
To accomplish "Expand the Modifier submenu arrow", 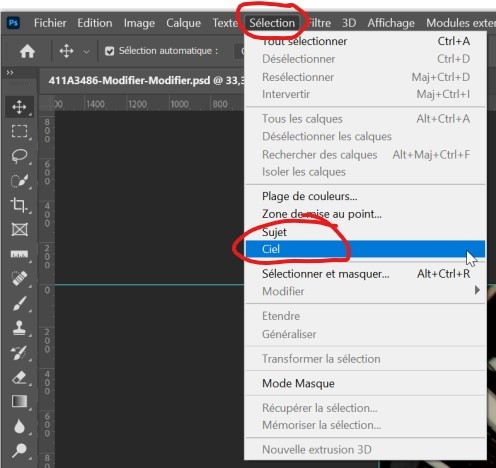I will click(x=477, y=290).
